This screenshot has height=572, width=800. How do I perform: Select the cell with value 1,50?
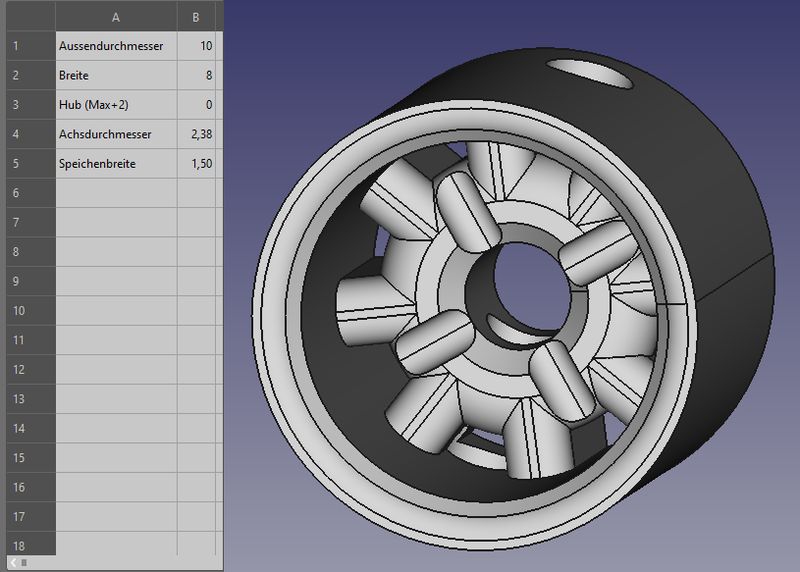pyautogui.click(x=196, y=163)
